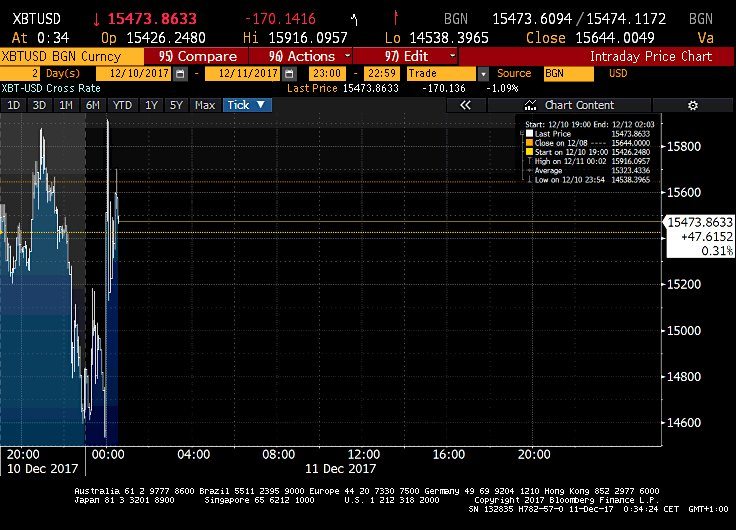Click the -1.09% change value

pyautogui.click(x=502, y=88)
